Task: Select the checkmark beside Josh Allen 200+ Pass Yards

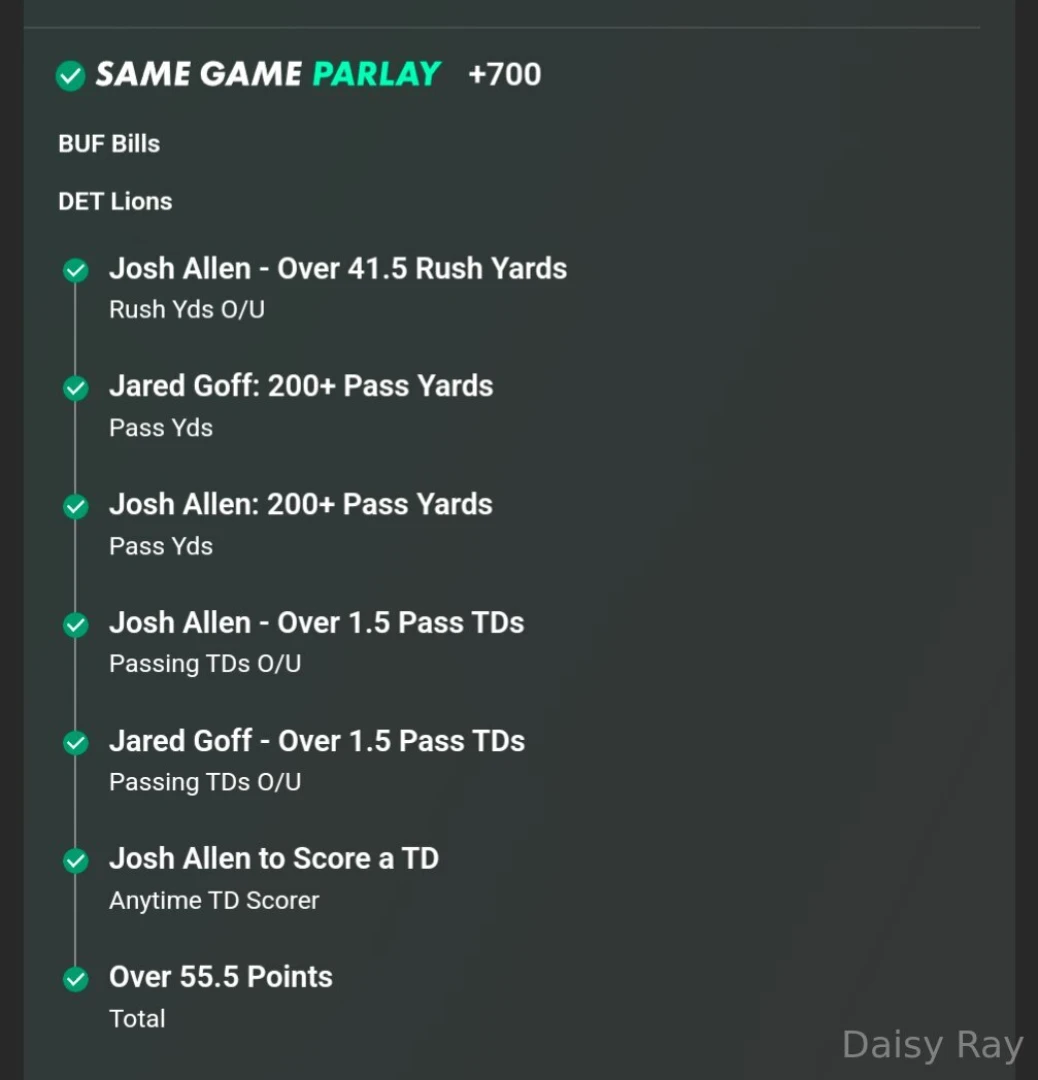Action: pos(75,506)
